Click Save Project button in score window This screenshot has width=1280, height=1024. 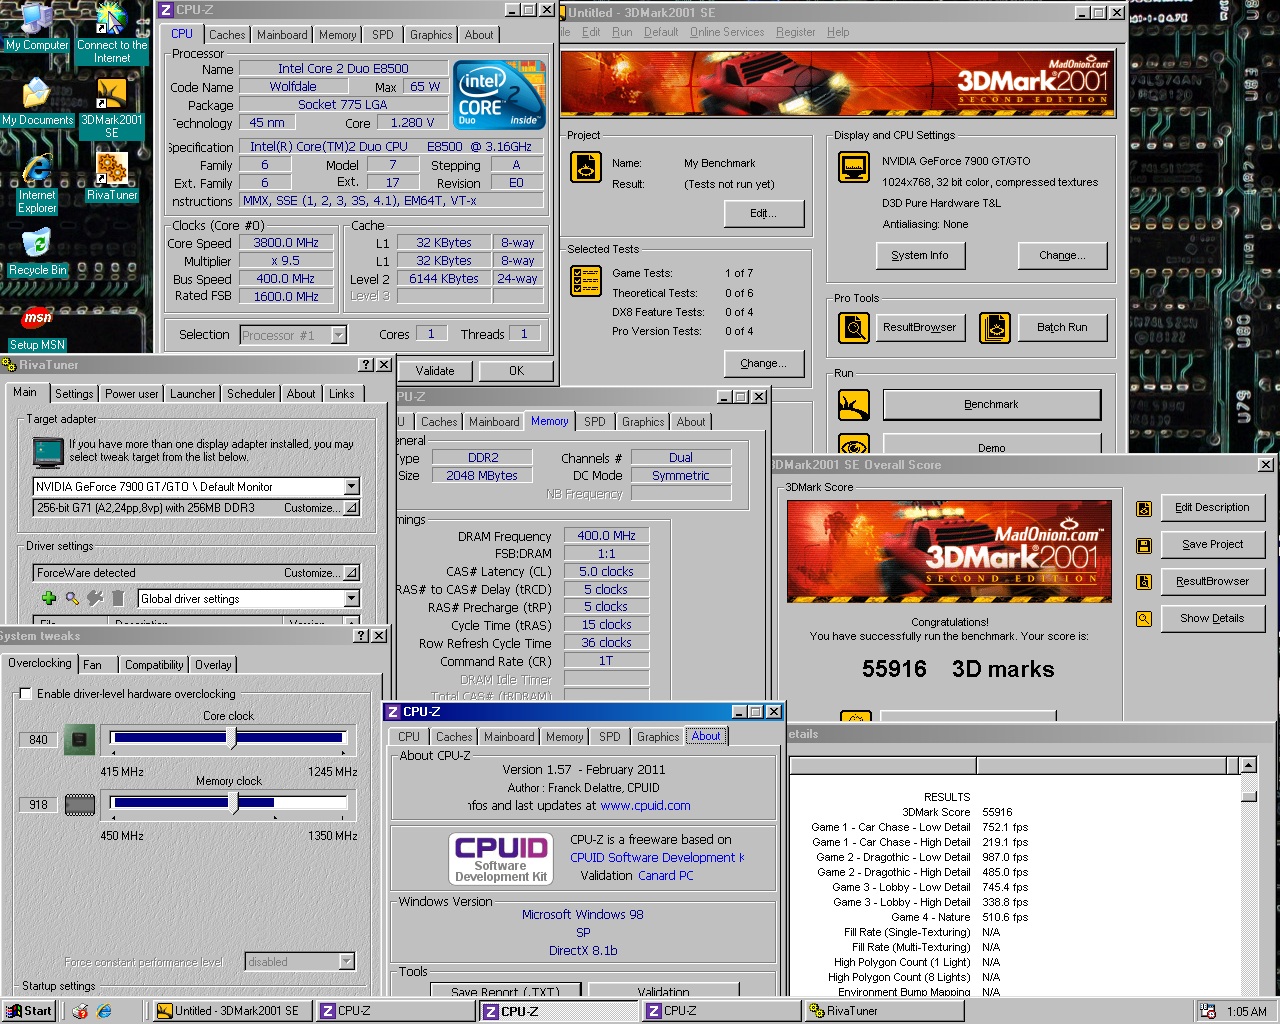[1212, 545]
